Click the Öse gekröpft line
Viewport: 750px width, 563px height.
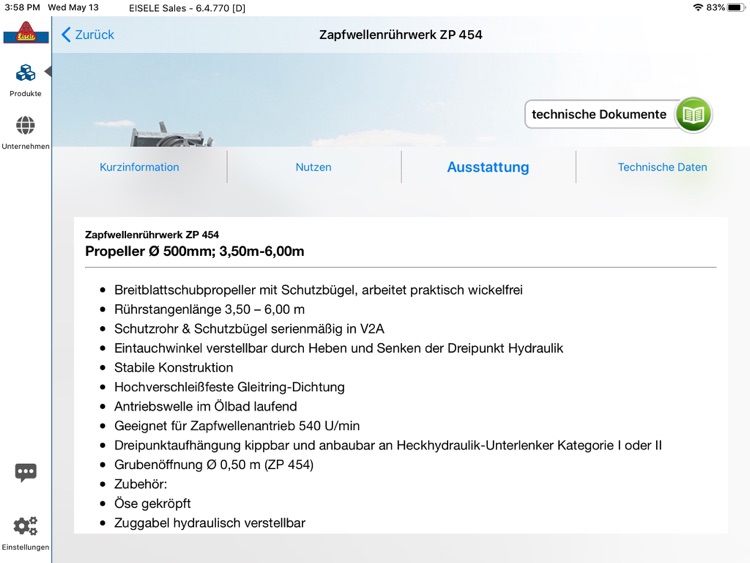[152, 503]
